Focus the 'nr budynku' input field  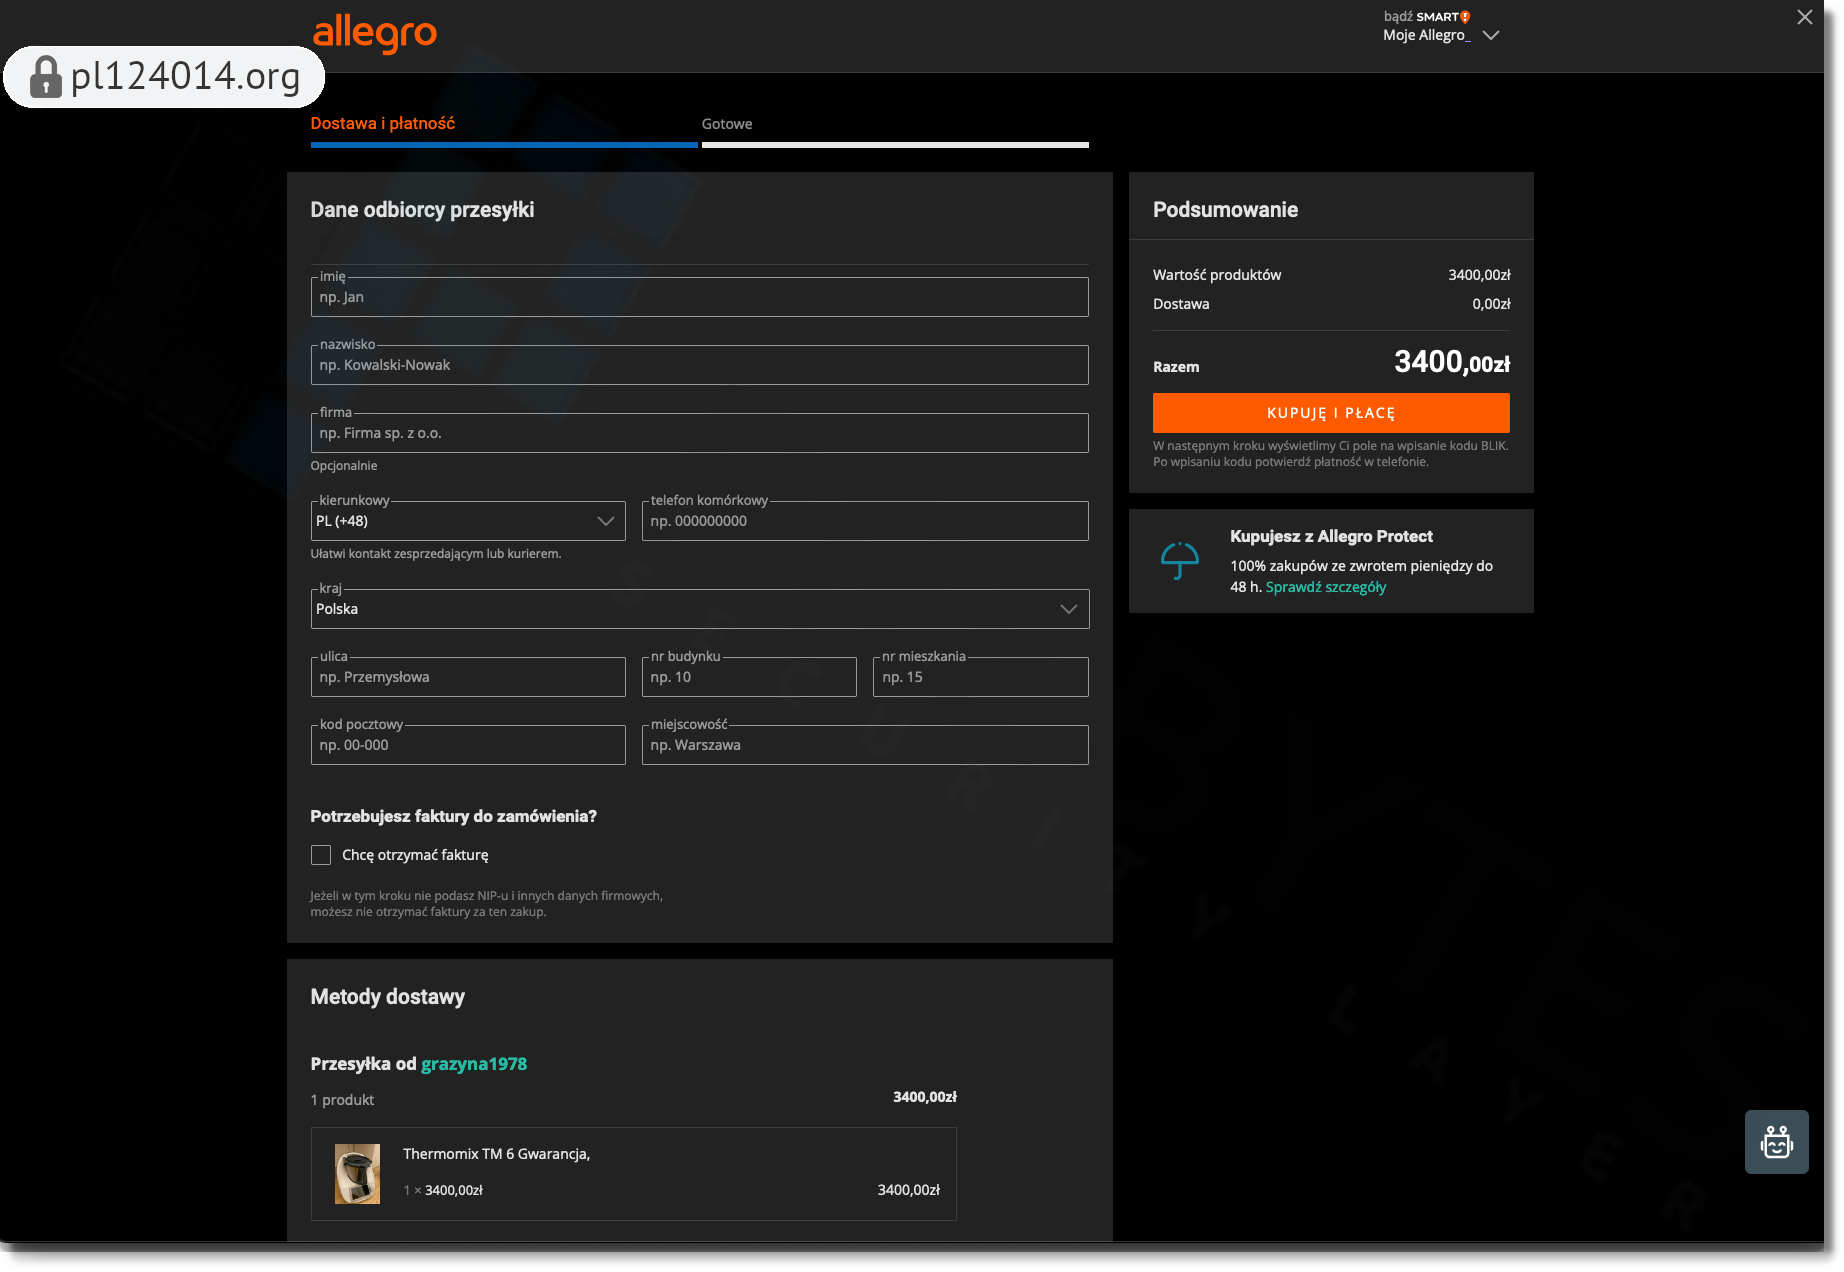(x=749, y=677)
